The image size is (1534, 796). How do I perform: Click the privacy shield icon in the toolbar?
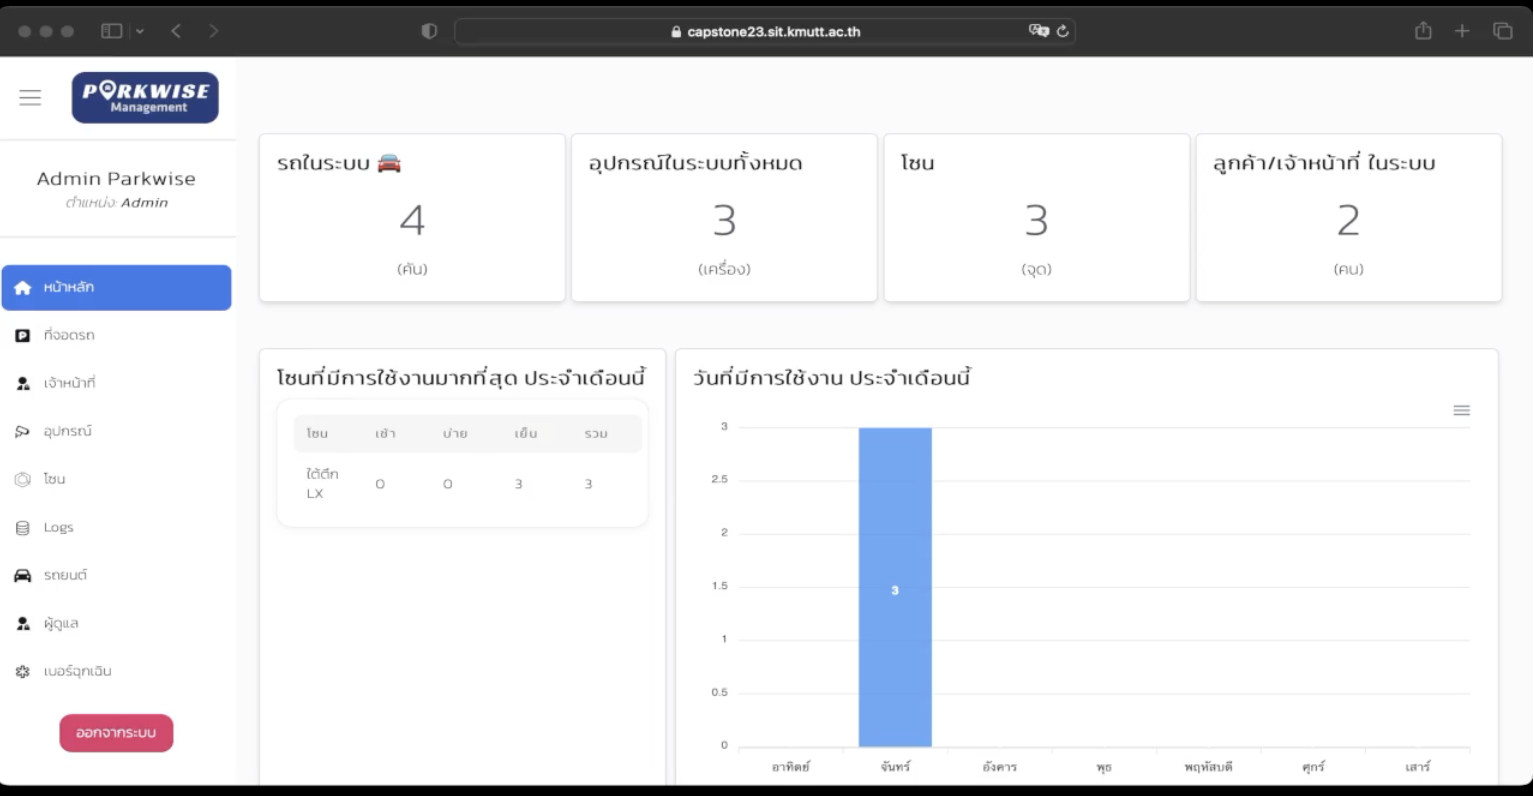click(428, 31)
